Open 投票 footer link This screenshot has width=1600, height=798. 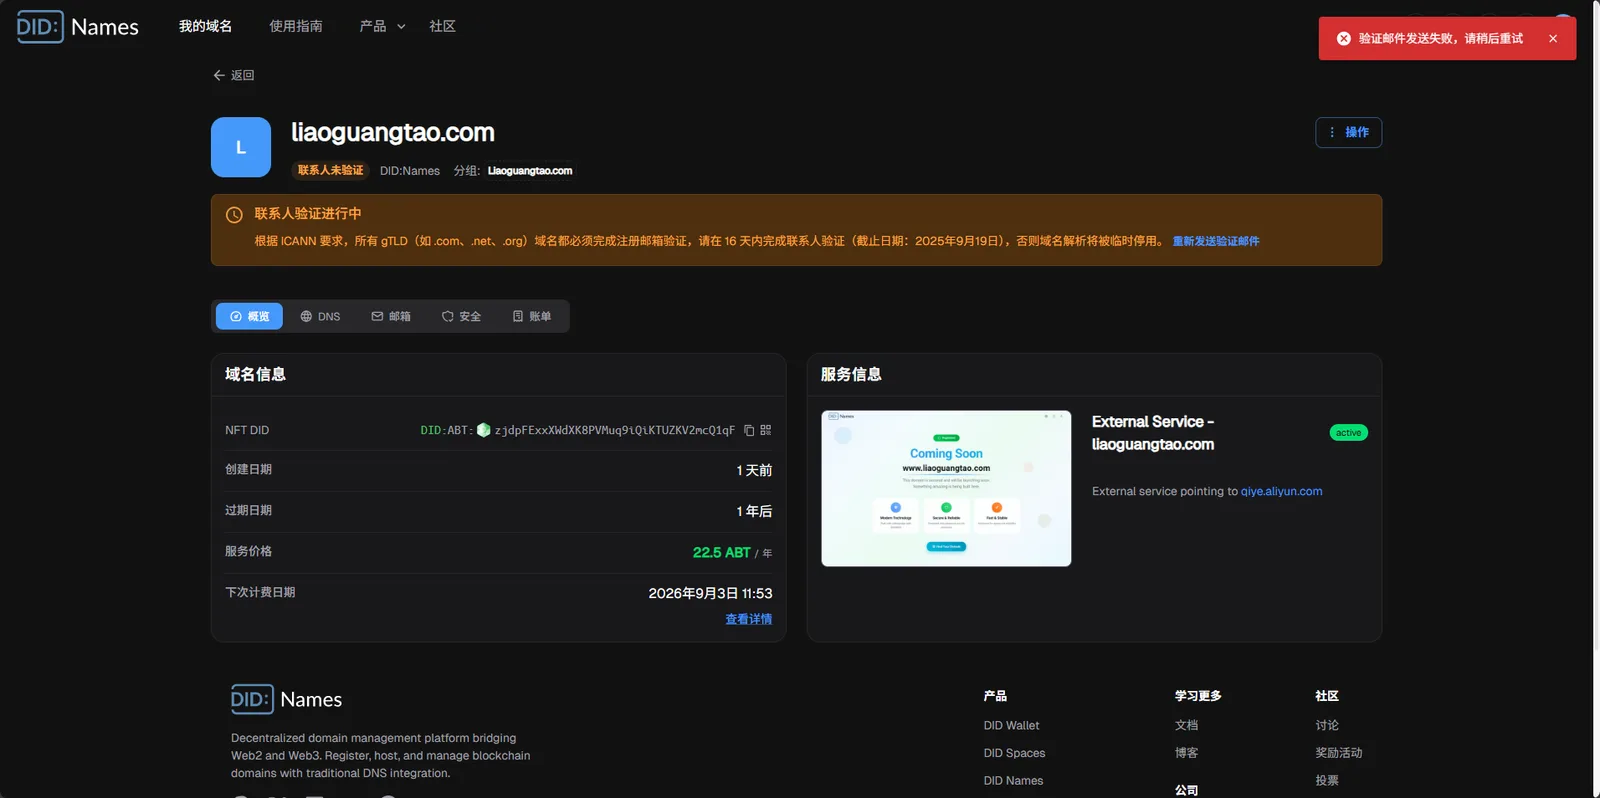pyautogui.click(x=1327, y=781)
